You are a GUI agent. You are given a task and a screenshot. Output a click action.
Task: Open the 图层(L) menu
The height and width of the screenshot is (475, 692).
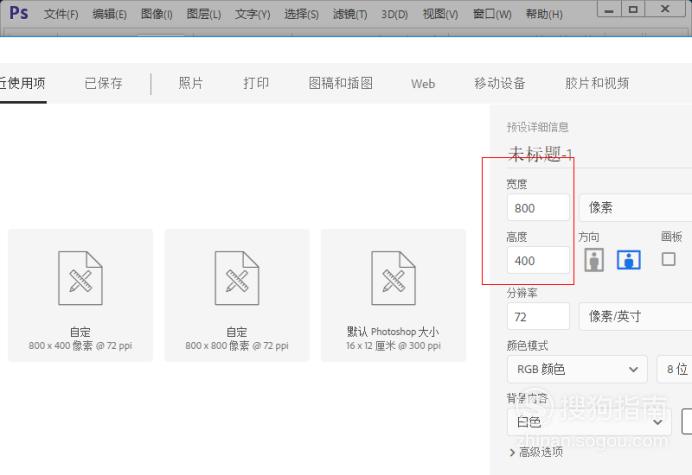tap(204, 14)
